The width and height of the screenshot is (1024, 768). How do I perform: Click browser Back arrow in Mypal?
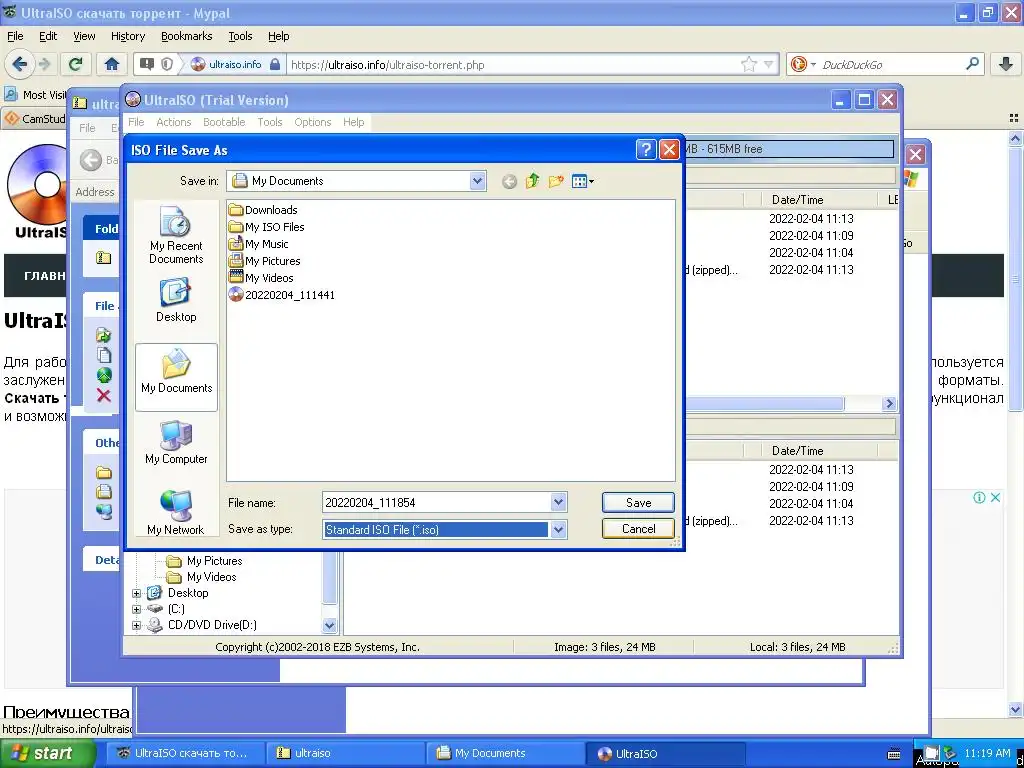pyautogui.click(x=20, y=64)
